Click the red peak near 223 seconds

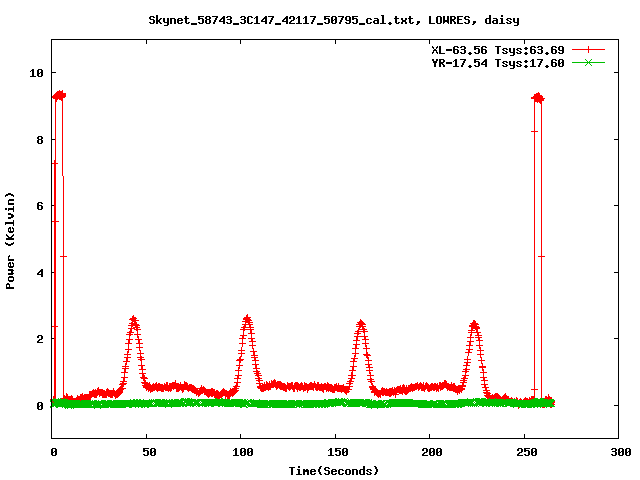coord(474,325)
